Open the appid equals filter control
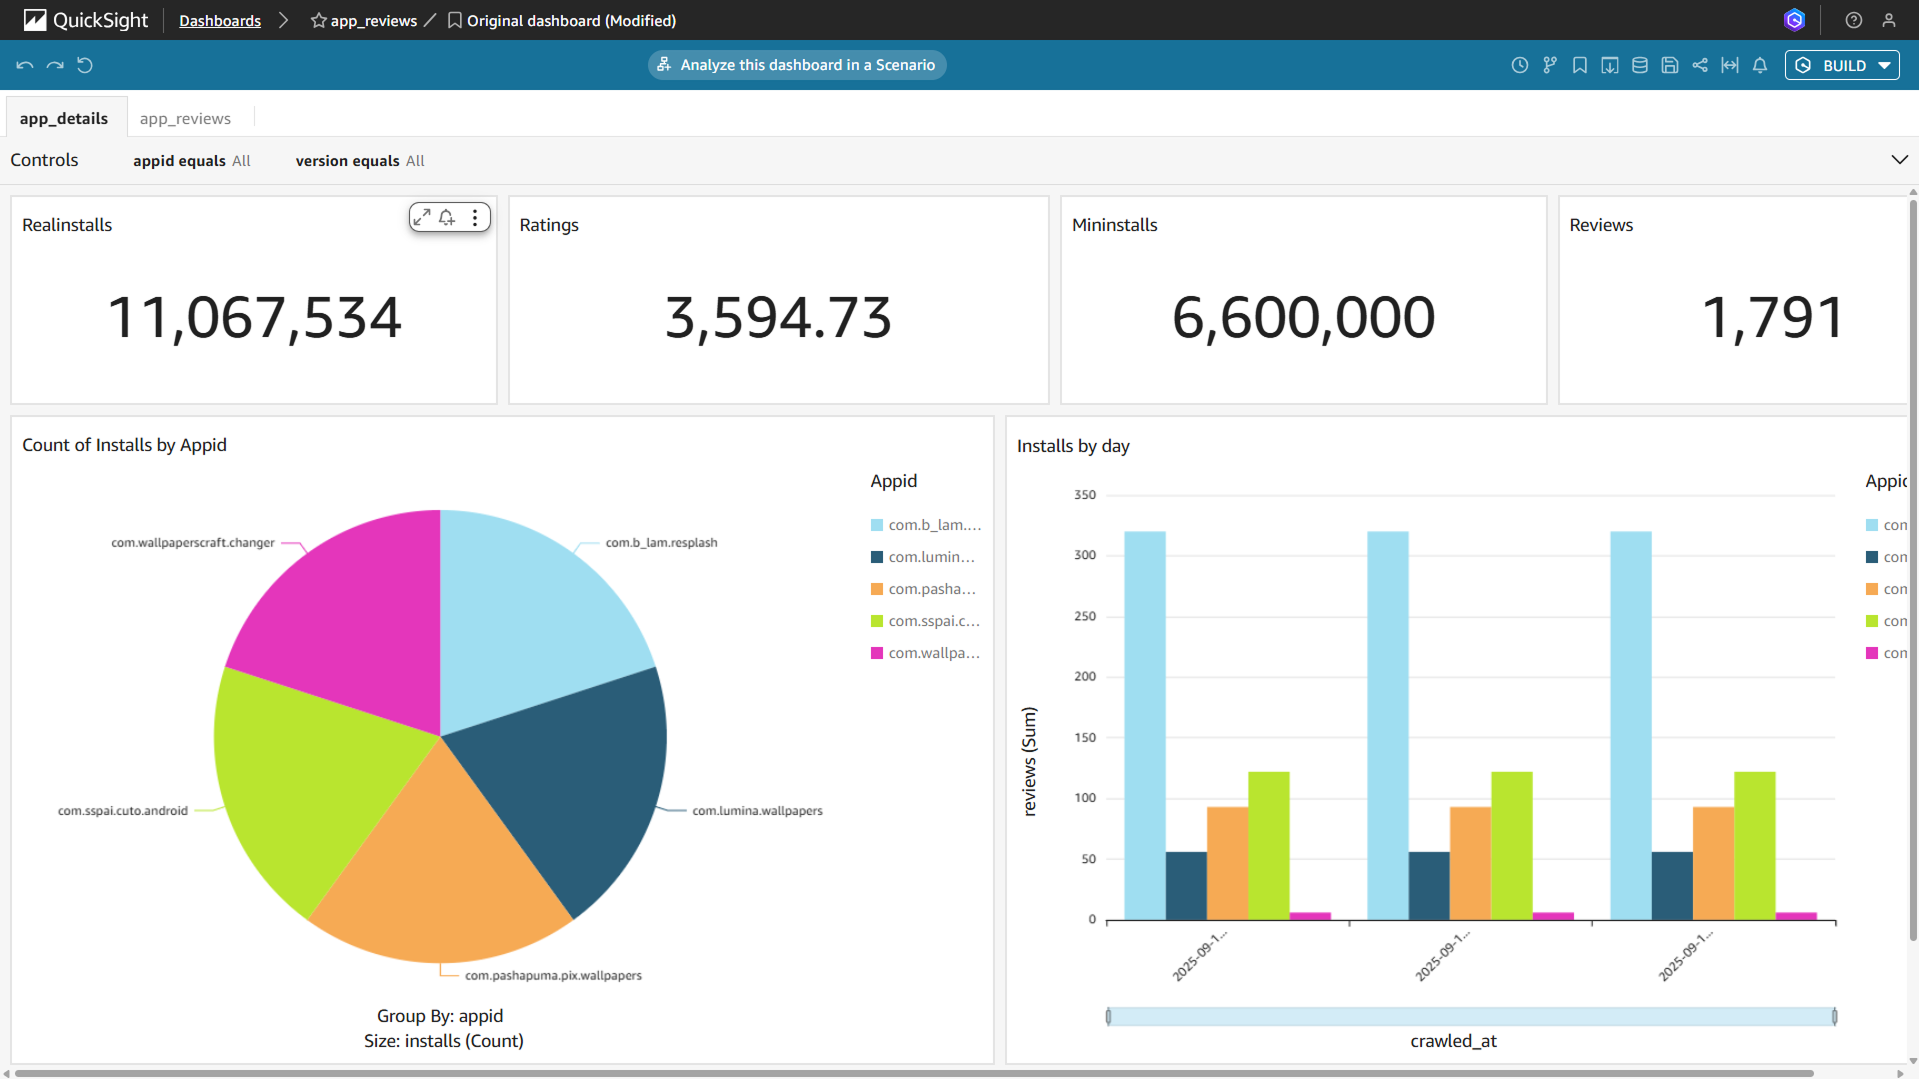This screenshot has height=1079, width=1919. pos(192,161)
